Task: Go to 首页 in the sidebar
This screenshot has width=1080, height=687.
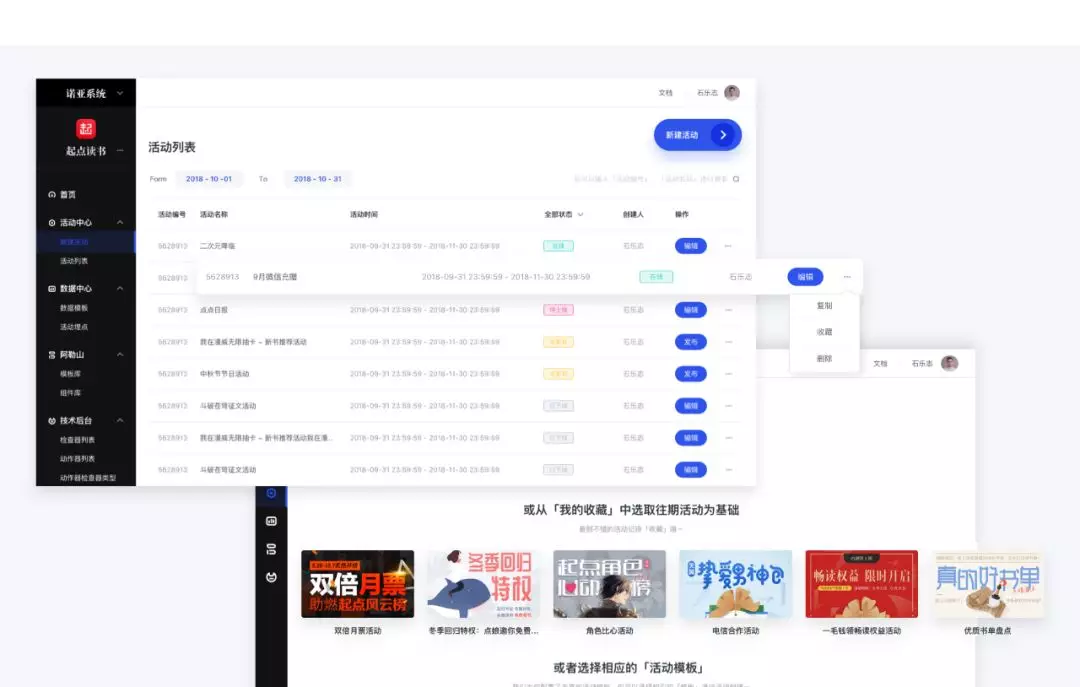Action: click(68, 194)
